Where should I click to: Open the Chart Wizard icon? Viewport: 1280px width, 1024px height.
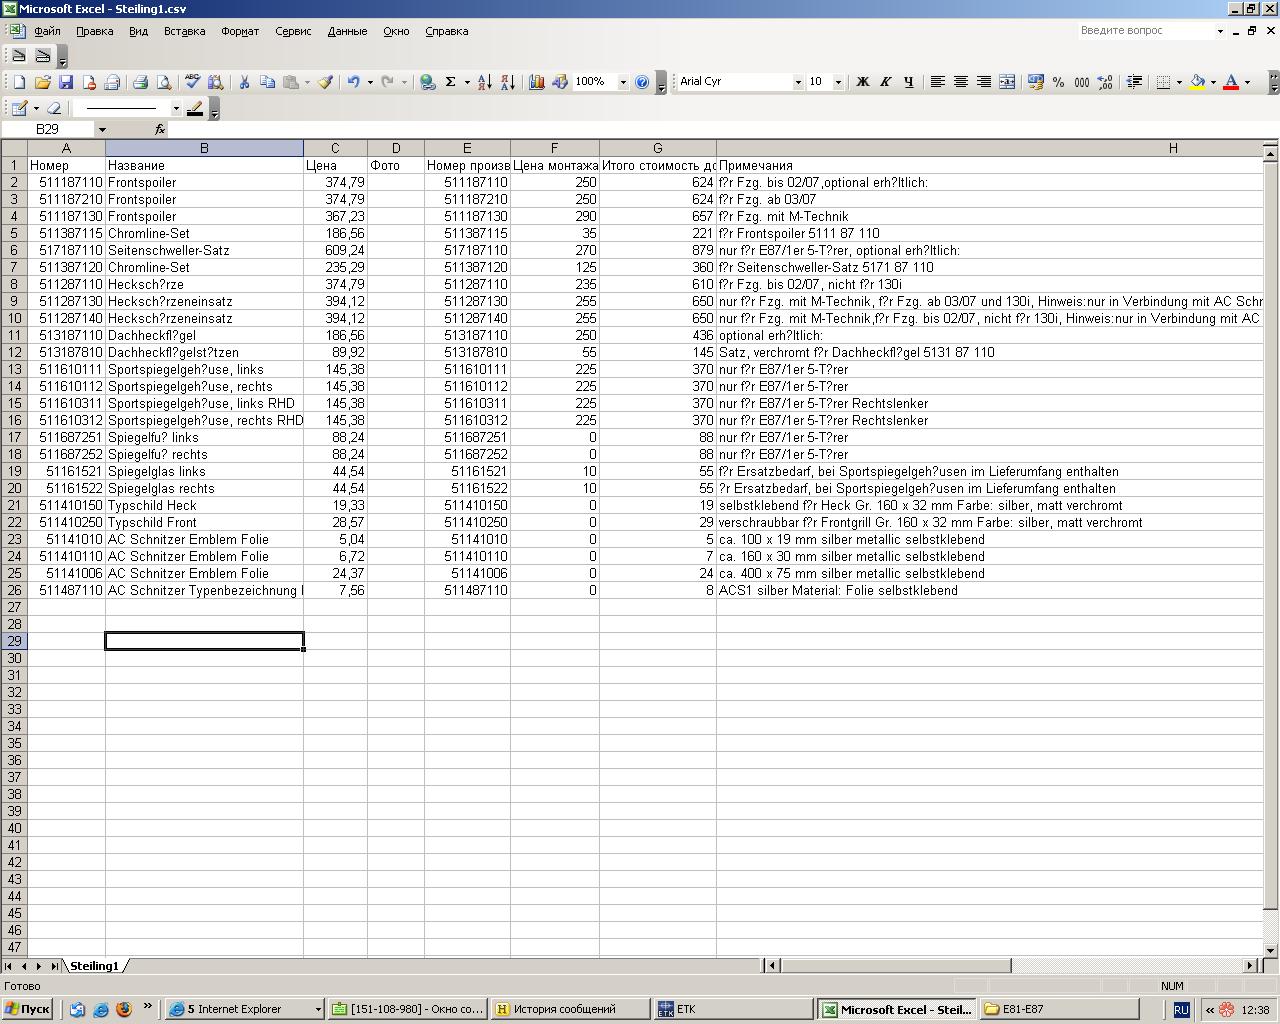[536, 82]
